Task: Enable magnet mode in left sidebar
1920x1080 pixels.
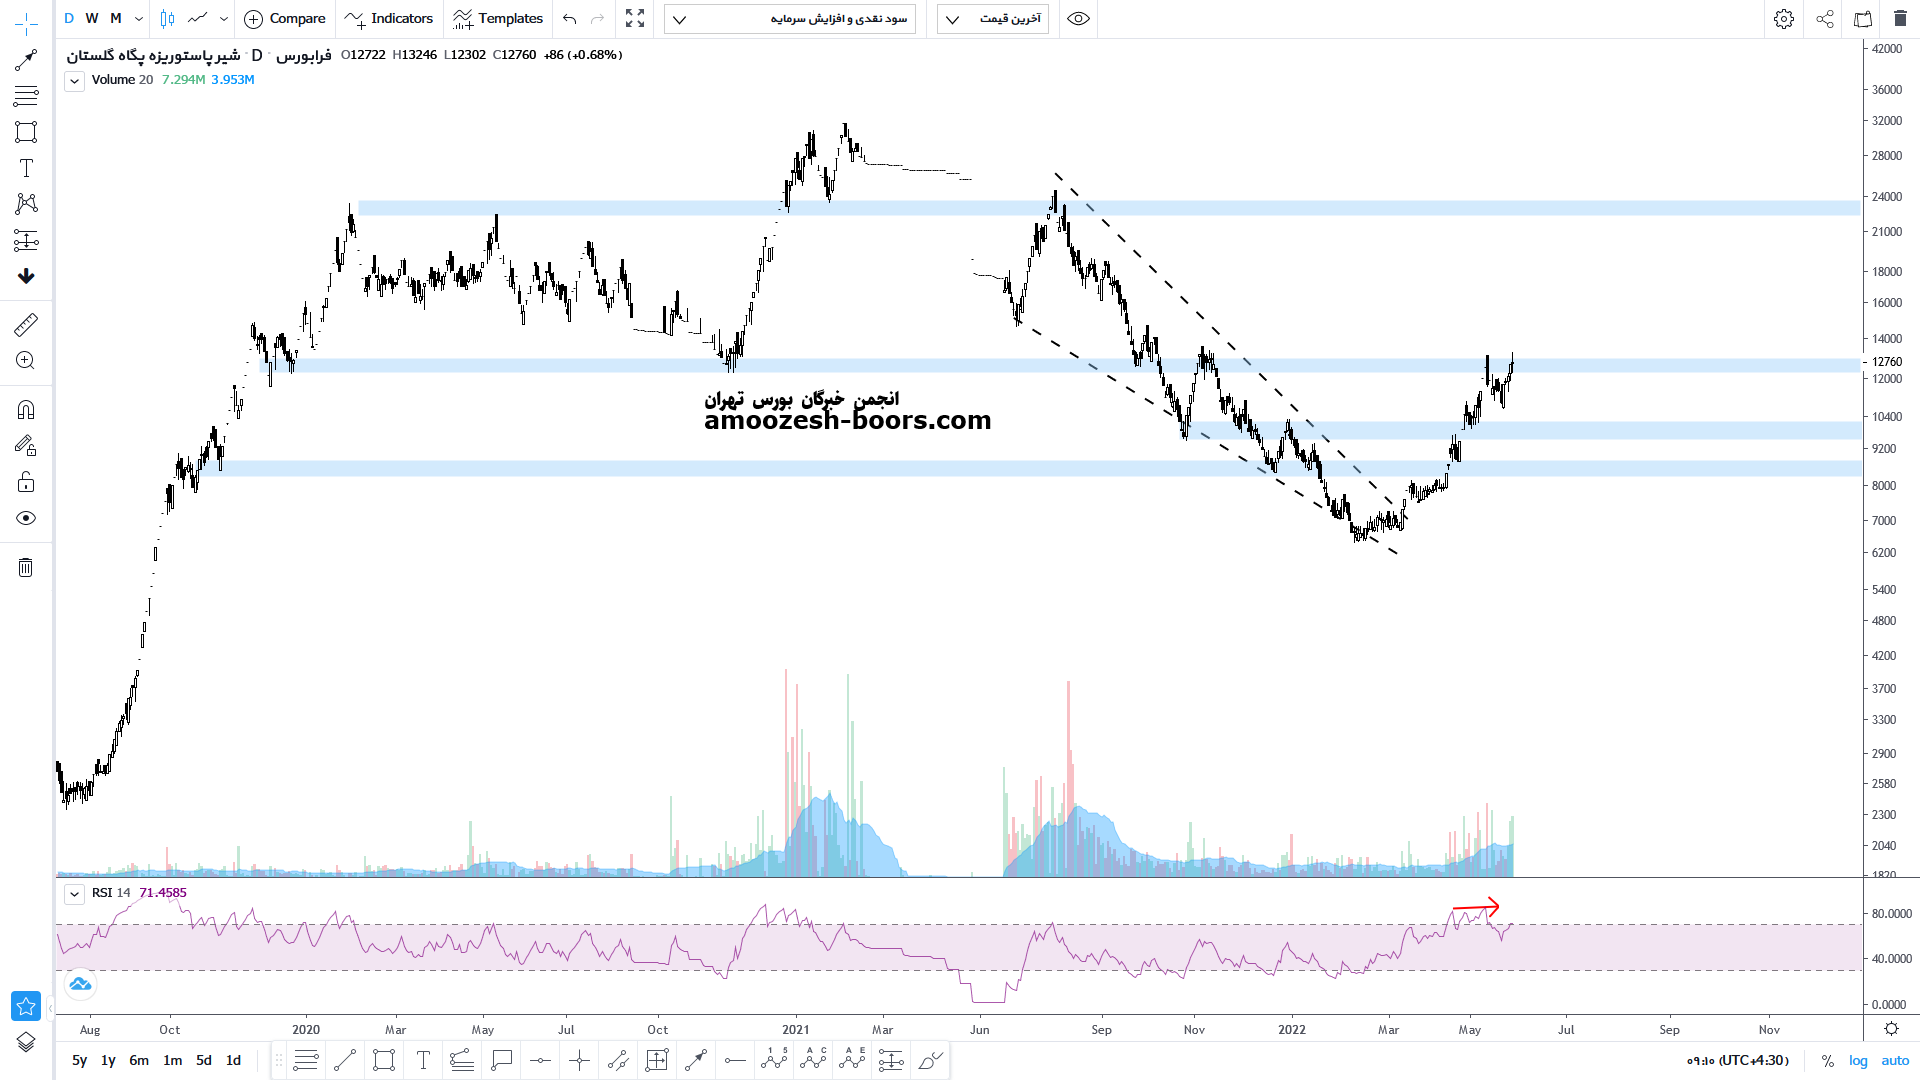Action: [x=26, y=410]
